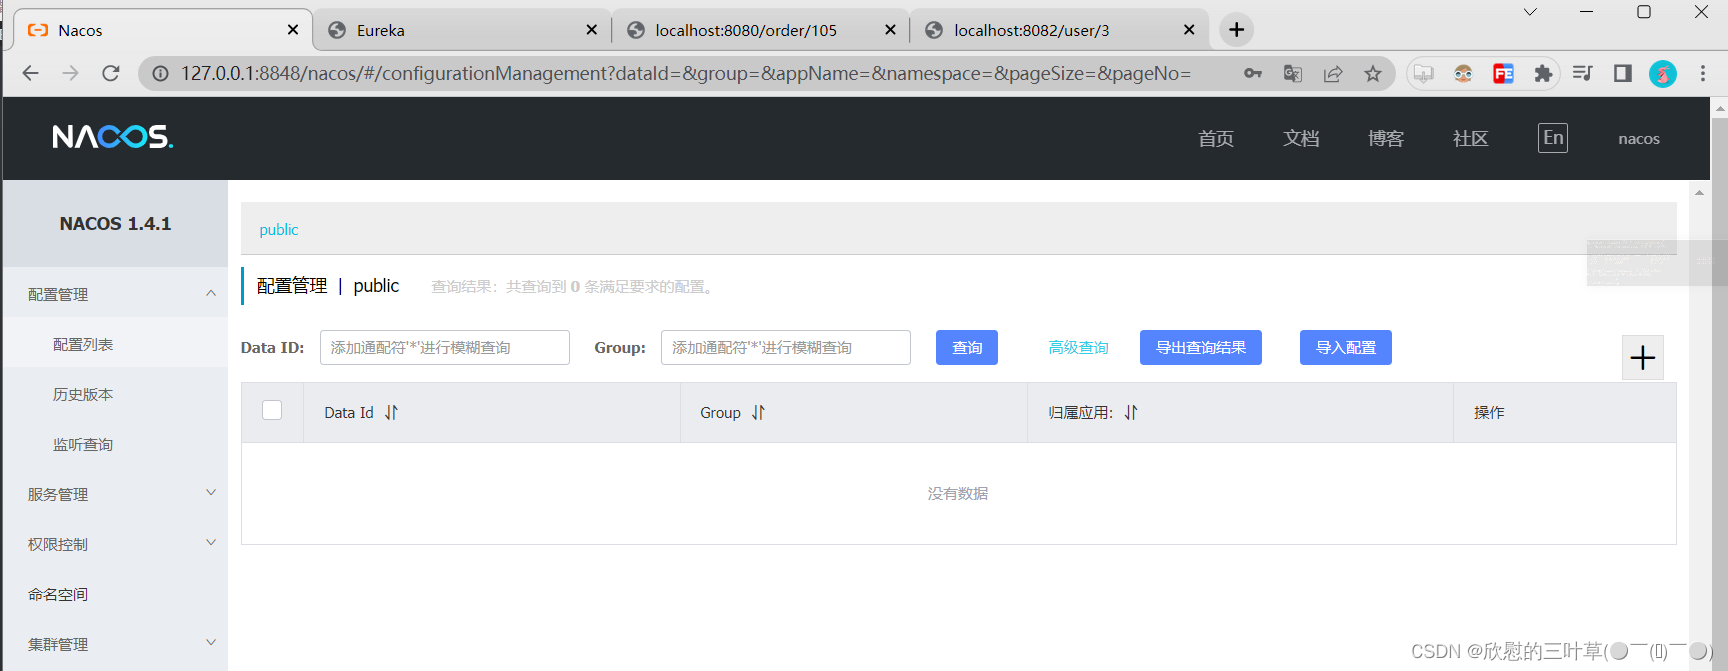Sort by Data Id column arrows

(x=391, y=412)
